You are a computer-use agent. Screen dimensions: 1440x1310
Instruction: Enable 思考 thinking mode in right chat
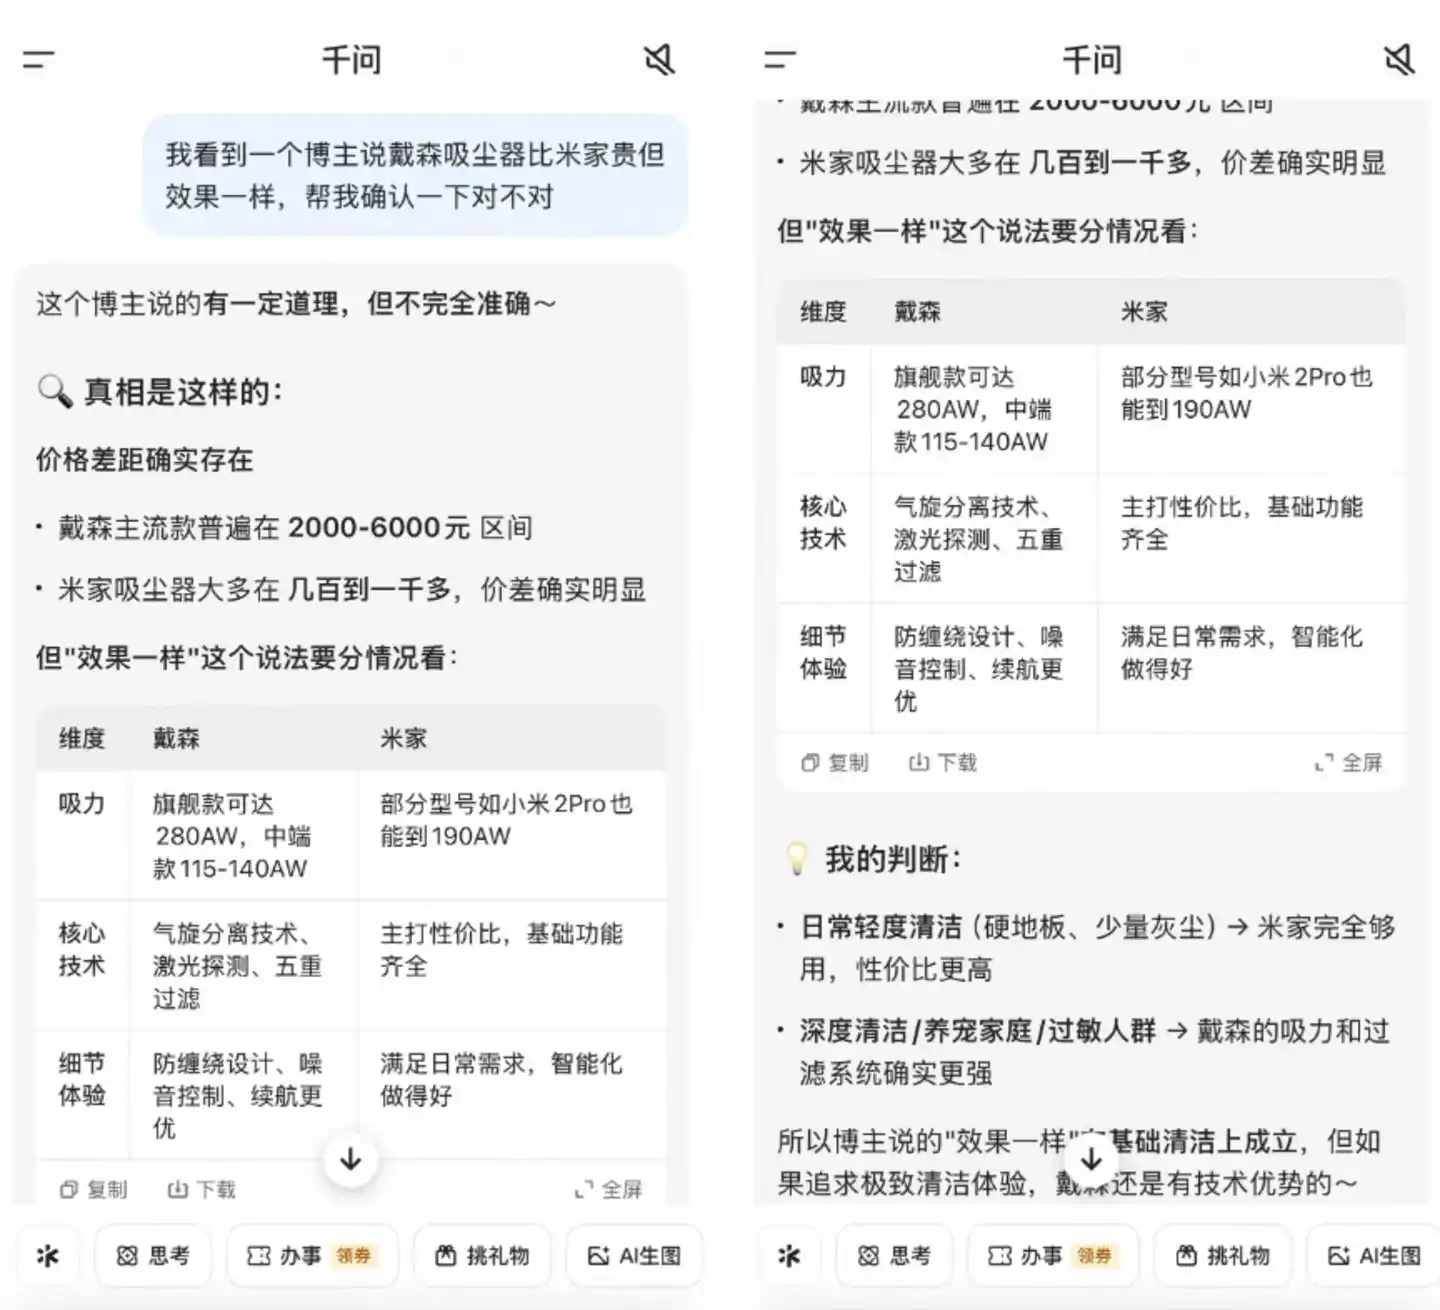(x=894, y=1255)
